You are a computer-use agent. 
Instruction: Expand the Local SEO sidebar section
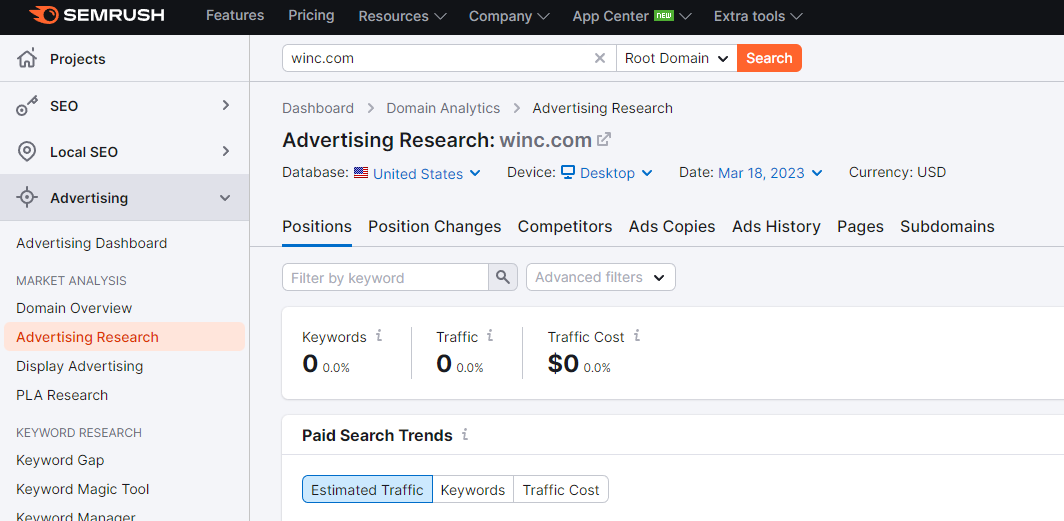[226, 151]
